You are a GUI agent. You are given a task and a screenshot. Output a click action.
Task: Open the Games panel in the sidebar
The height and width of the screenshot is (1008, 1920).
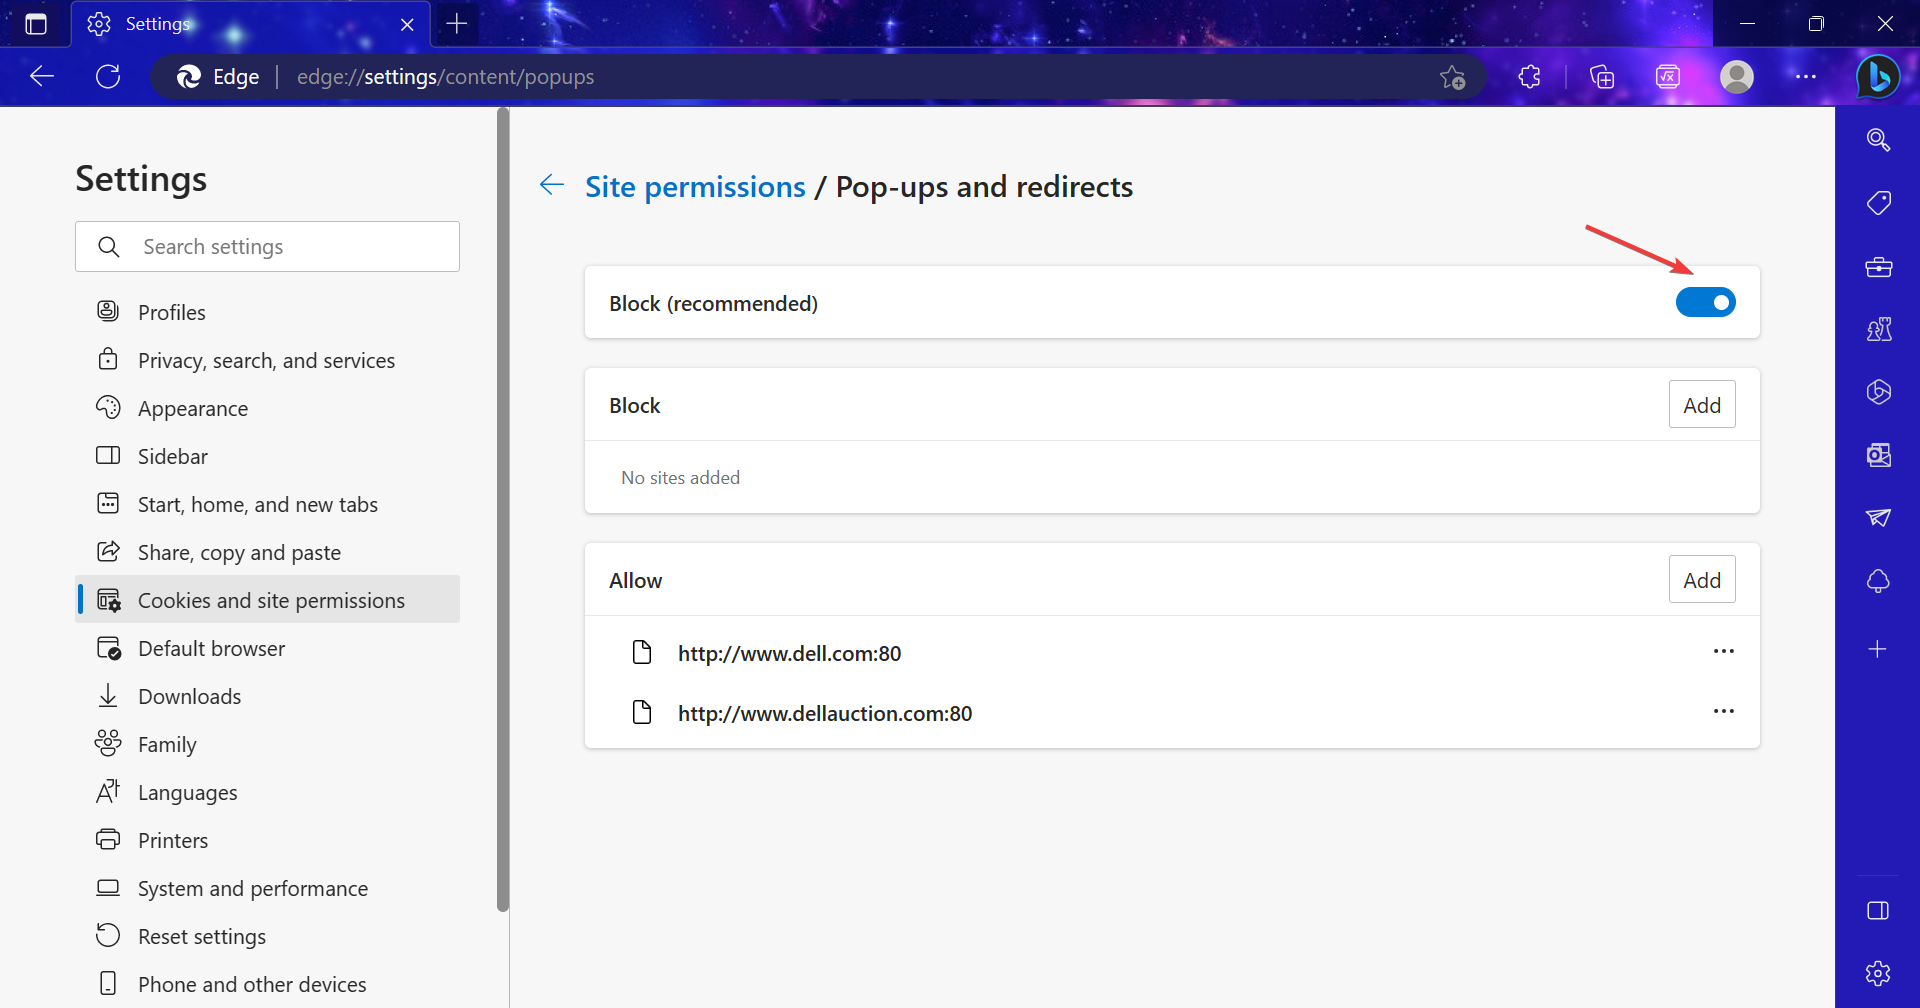(1878, 329)
